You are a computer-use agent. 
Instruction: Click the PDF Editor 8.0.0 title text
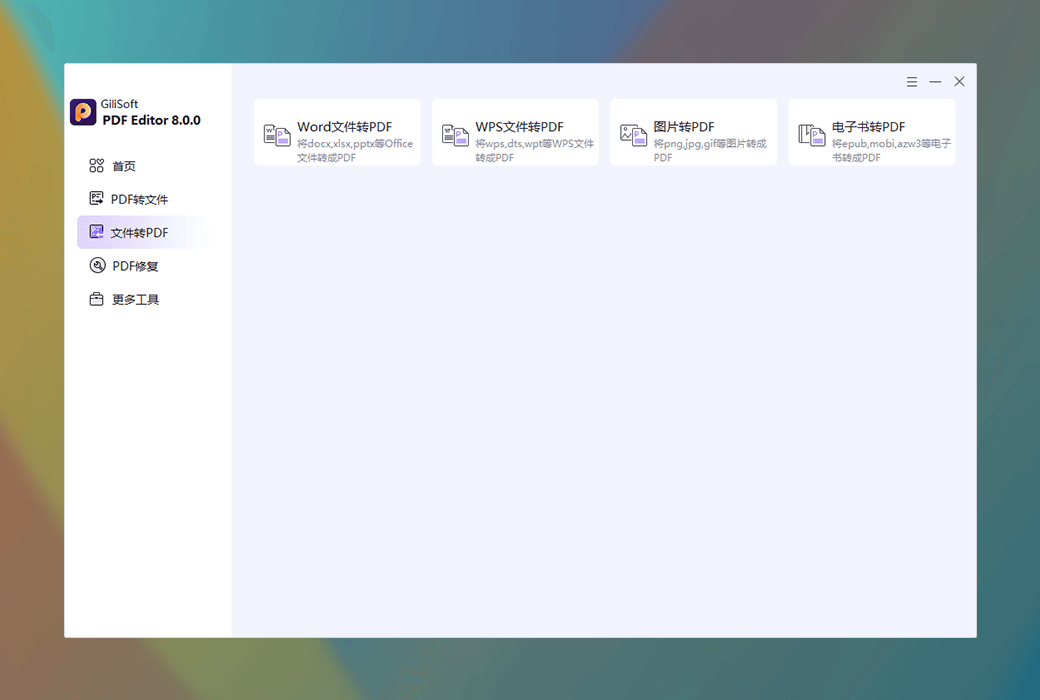[151, 120]
